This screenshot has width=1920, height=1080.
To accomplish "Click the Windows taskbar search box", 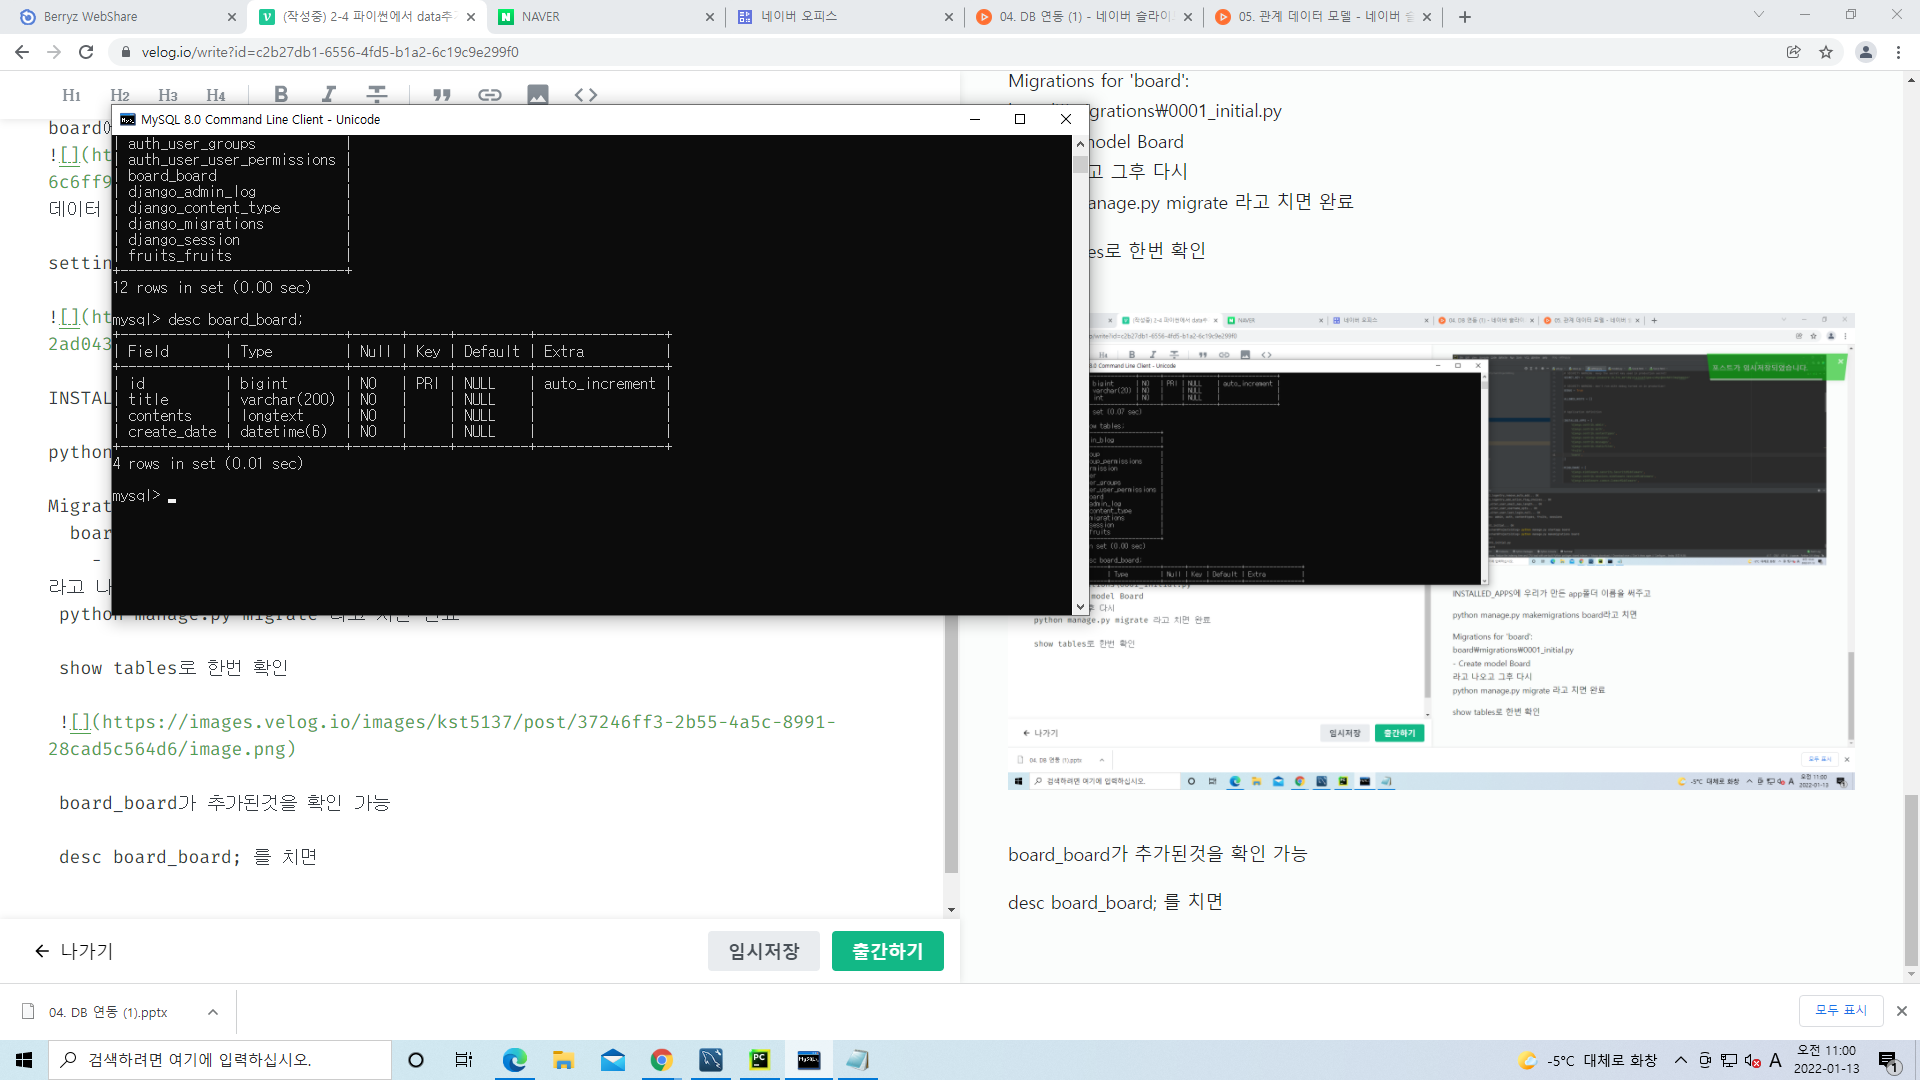I will [x=220, y=1060].
